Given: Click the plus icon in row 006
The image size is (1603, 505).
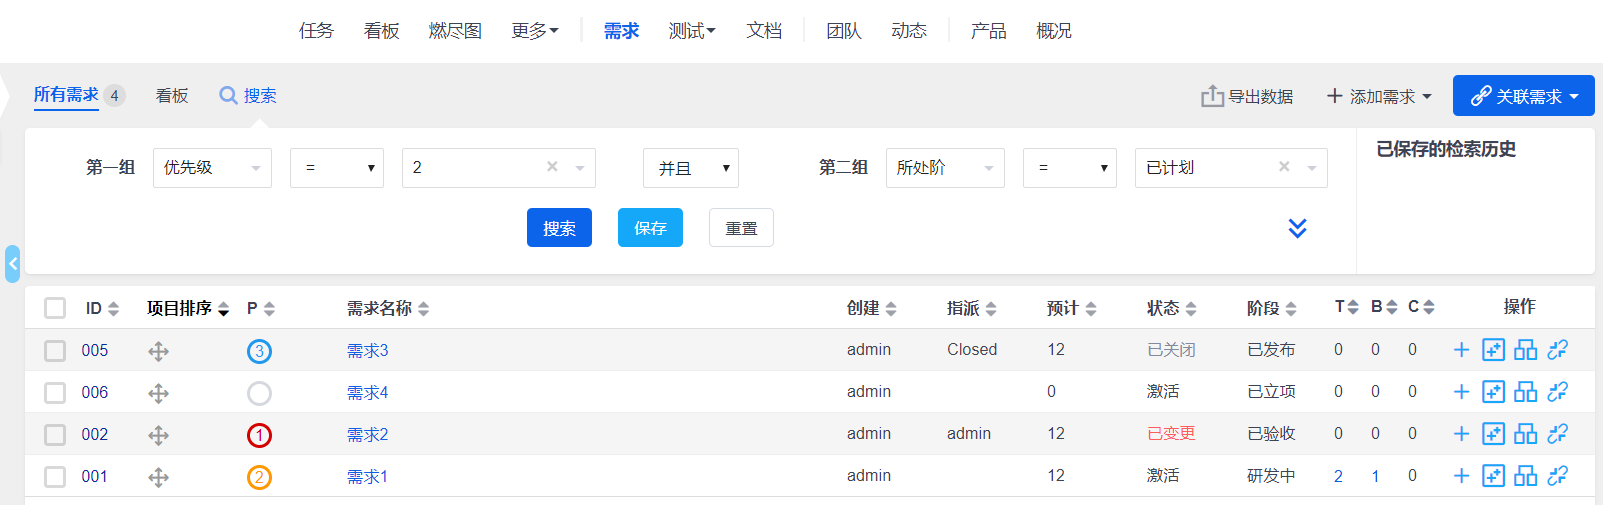Looking at the screenshot, I should (x=1461, y=392).
